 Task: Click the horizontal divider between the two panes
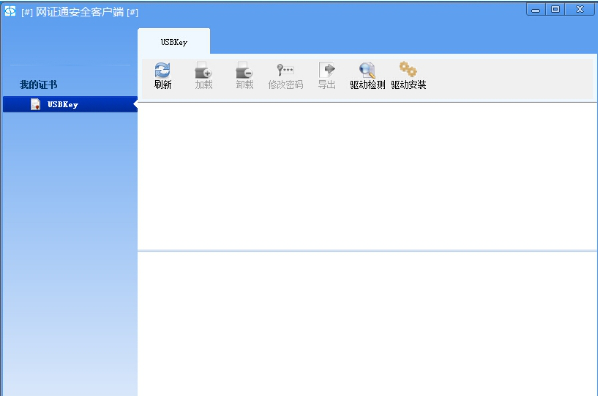coord(367,251)
